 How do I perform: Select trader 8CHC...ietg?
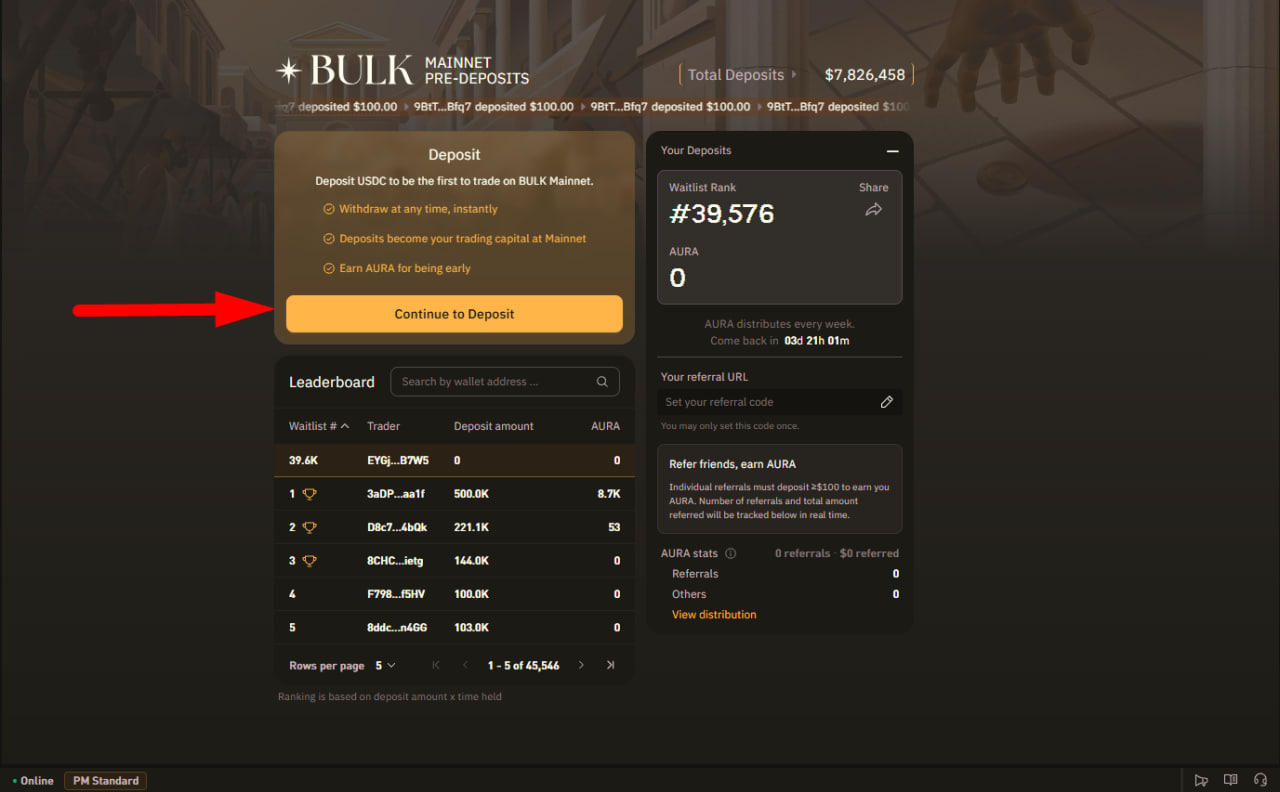pyautogui.click(x=395, y=561)
